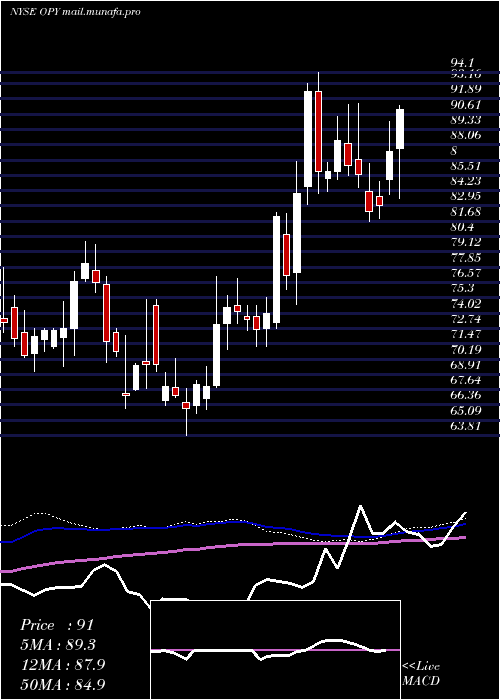
Task: Click the 76.57 price level label
Action: point(466,273)
